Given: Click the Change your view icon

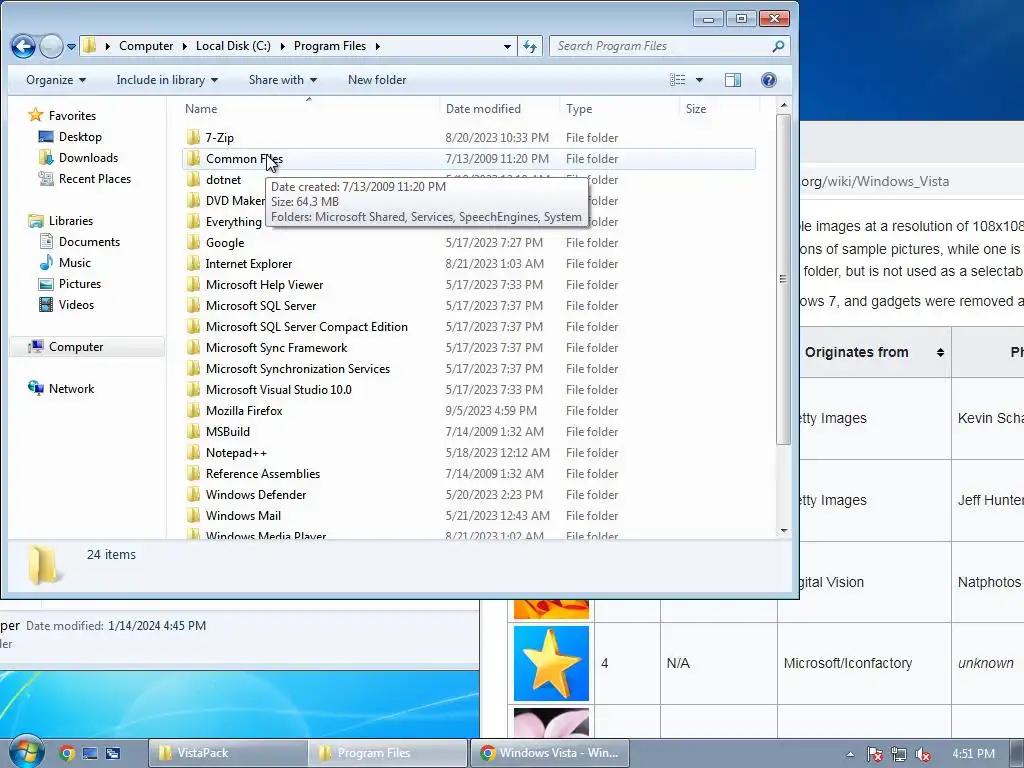Looking at the screenshot, I should 677,80.
